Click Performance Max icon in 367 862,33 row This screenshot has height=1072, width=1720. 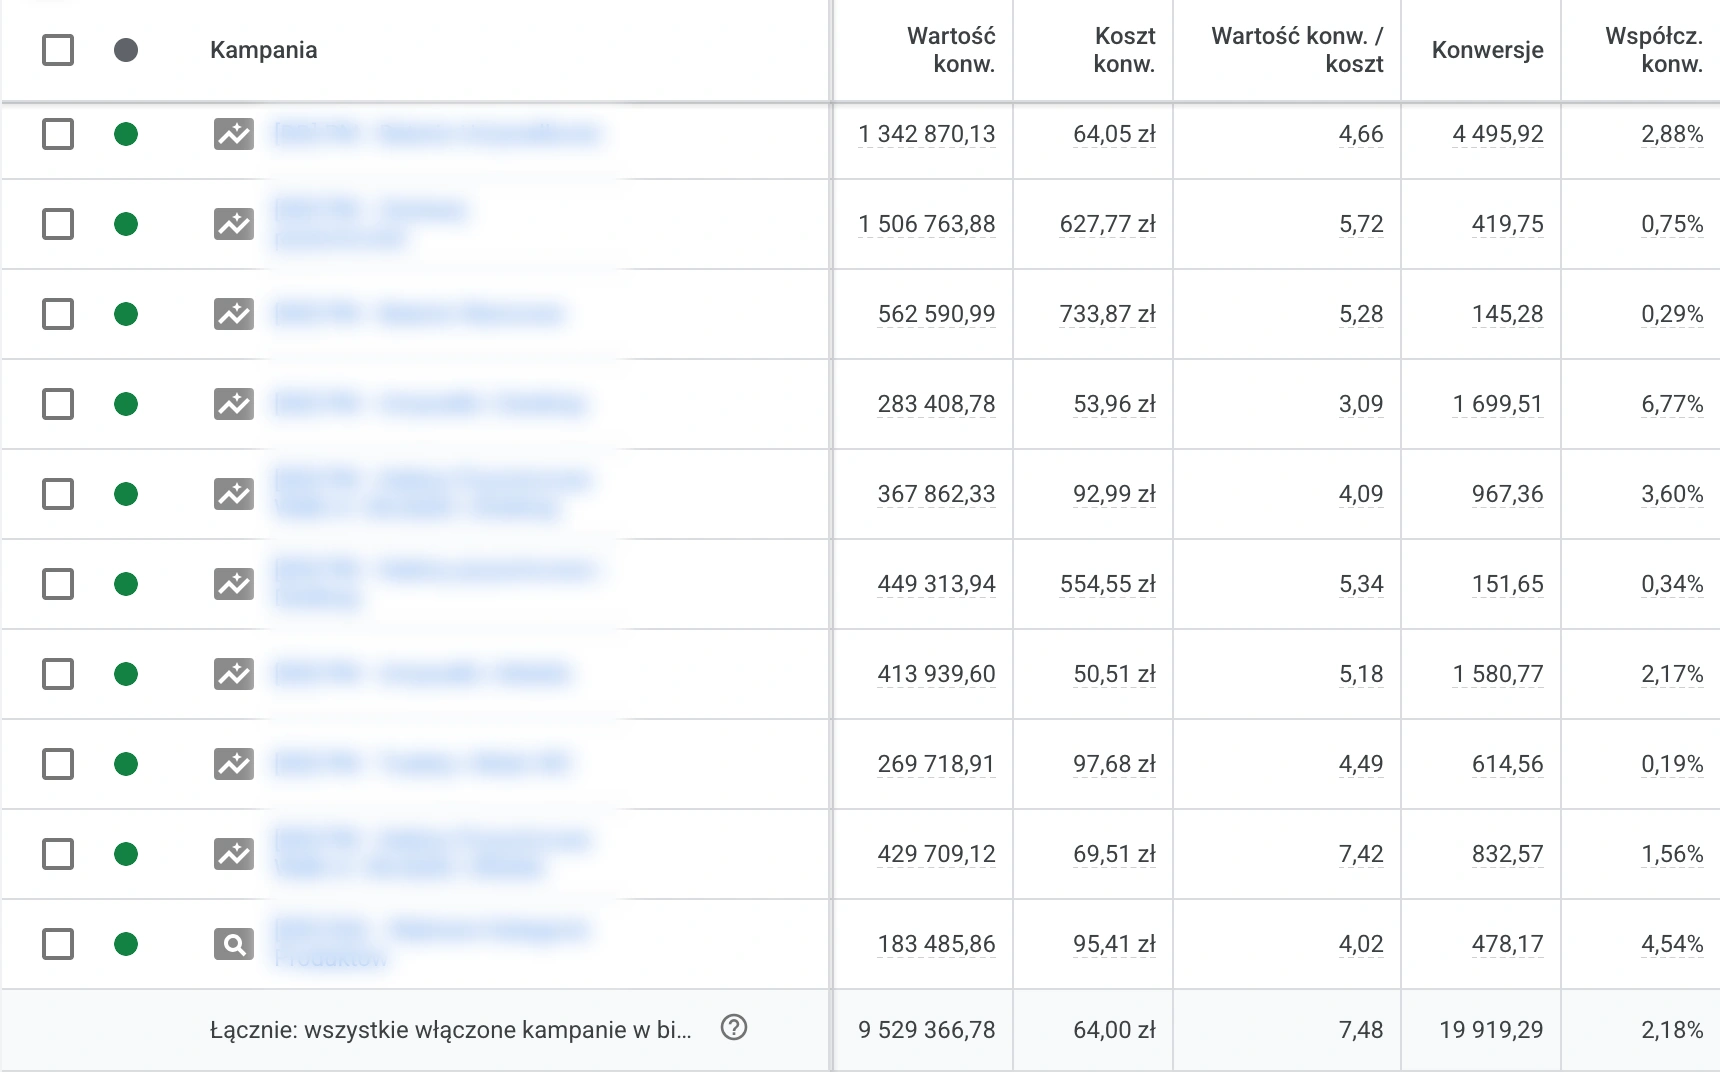pos(234,494)
